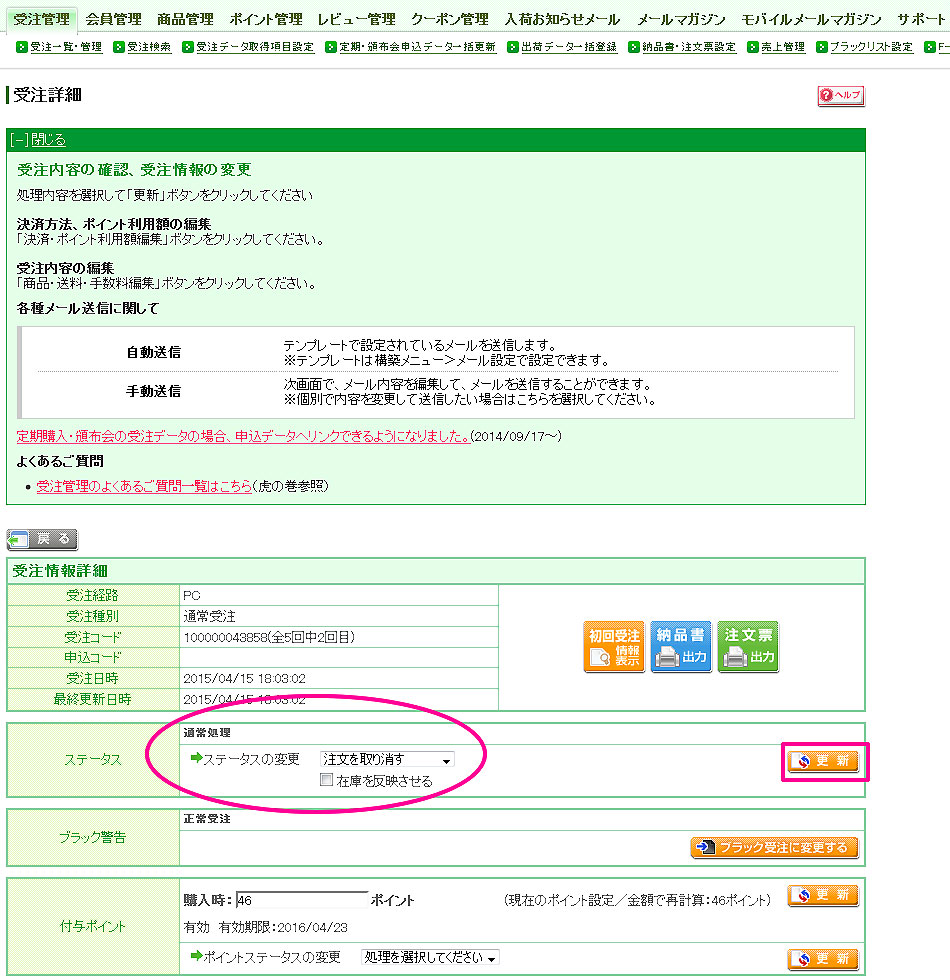Select the 通常処理 status text

pyautogui.click(x=207, y=732)
